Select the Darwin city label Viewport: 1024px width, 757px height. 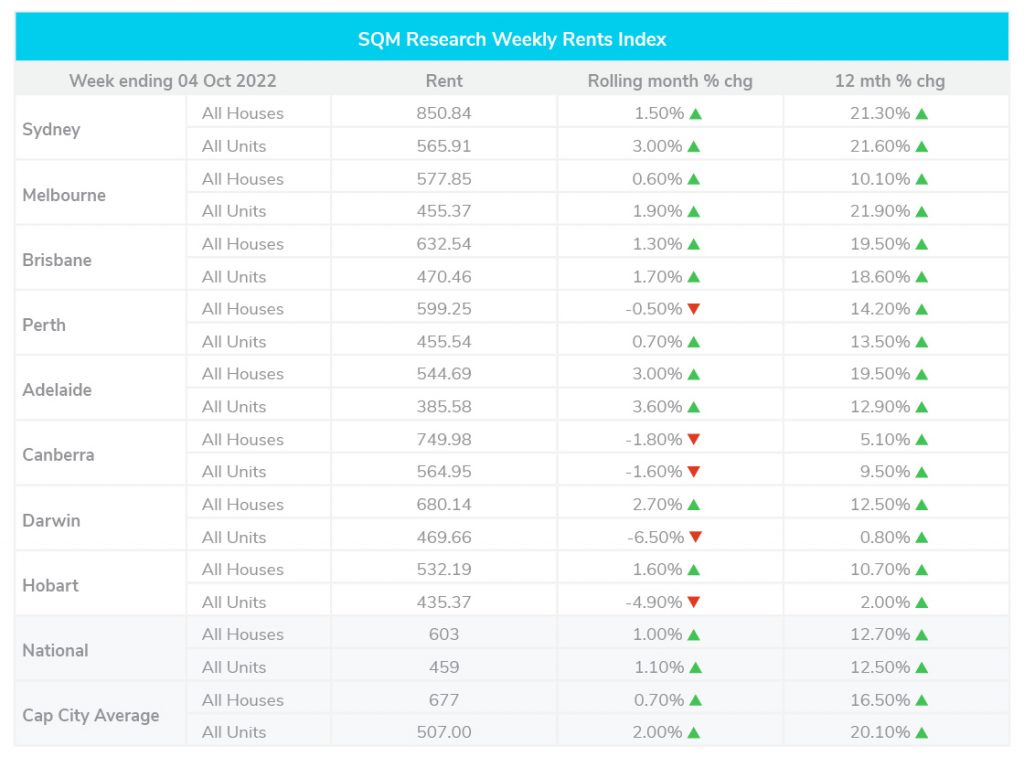51,521
